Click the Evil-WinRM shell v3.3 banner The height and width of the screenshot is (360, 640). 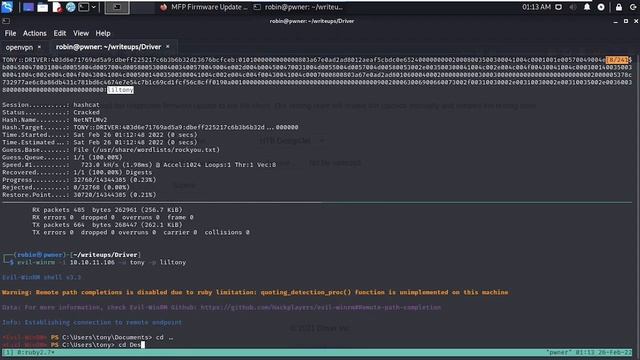(x=42, y=277)
